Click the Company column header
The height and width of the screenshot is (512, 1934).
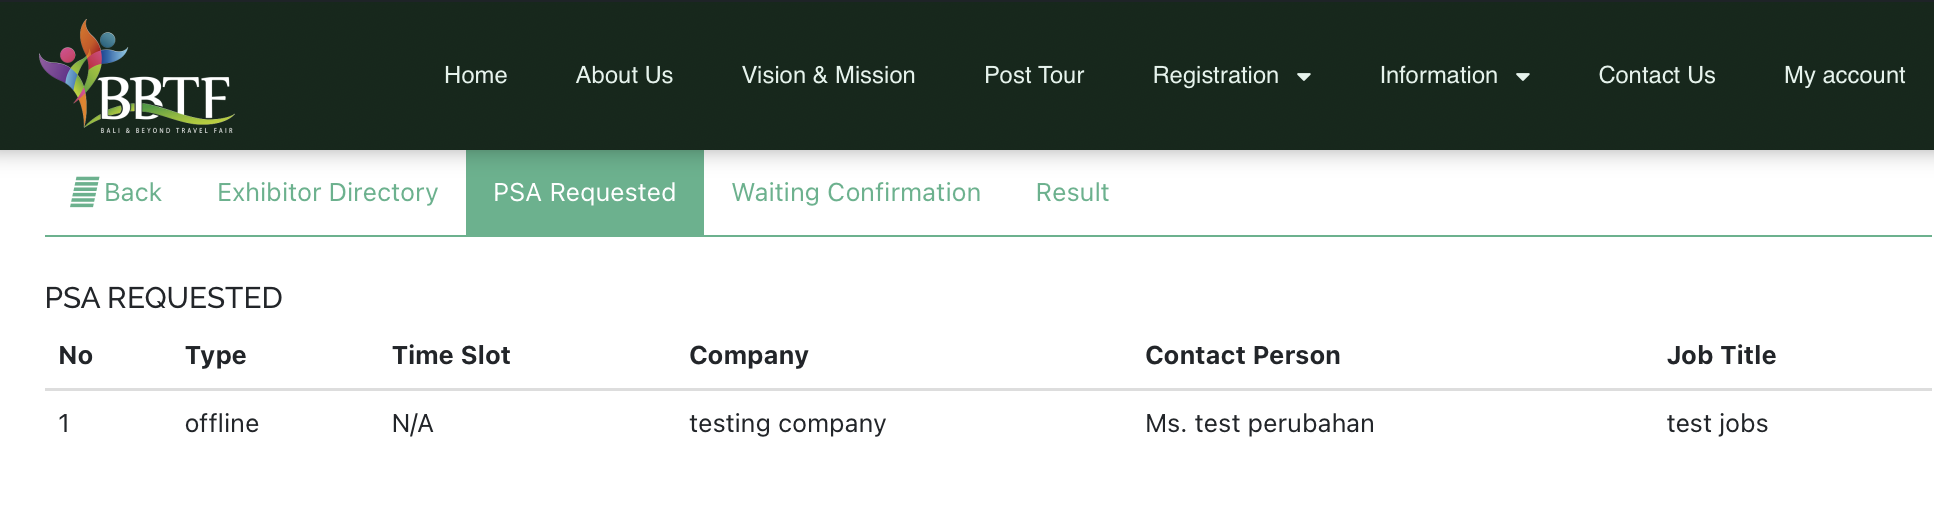(749, 355)
